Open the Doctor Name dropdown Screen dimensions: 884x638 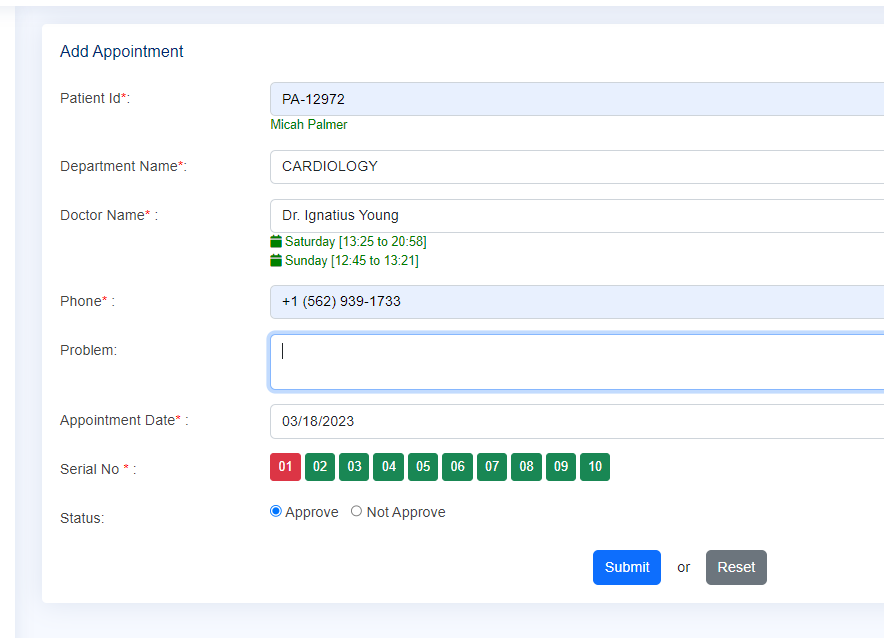[x=577, y=216]
